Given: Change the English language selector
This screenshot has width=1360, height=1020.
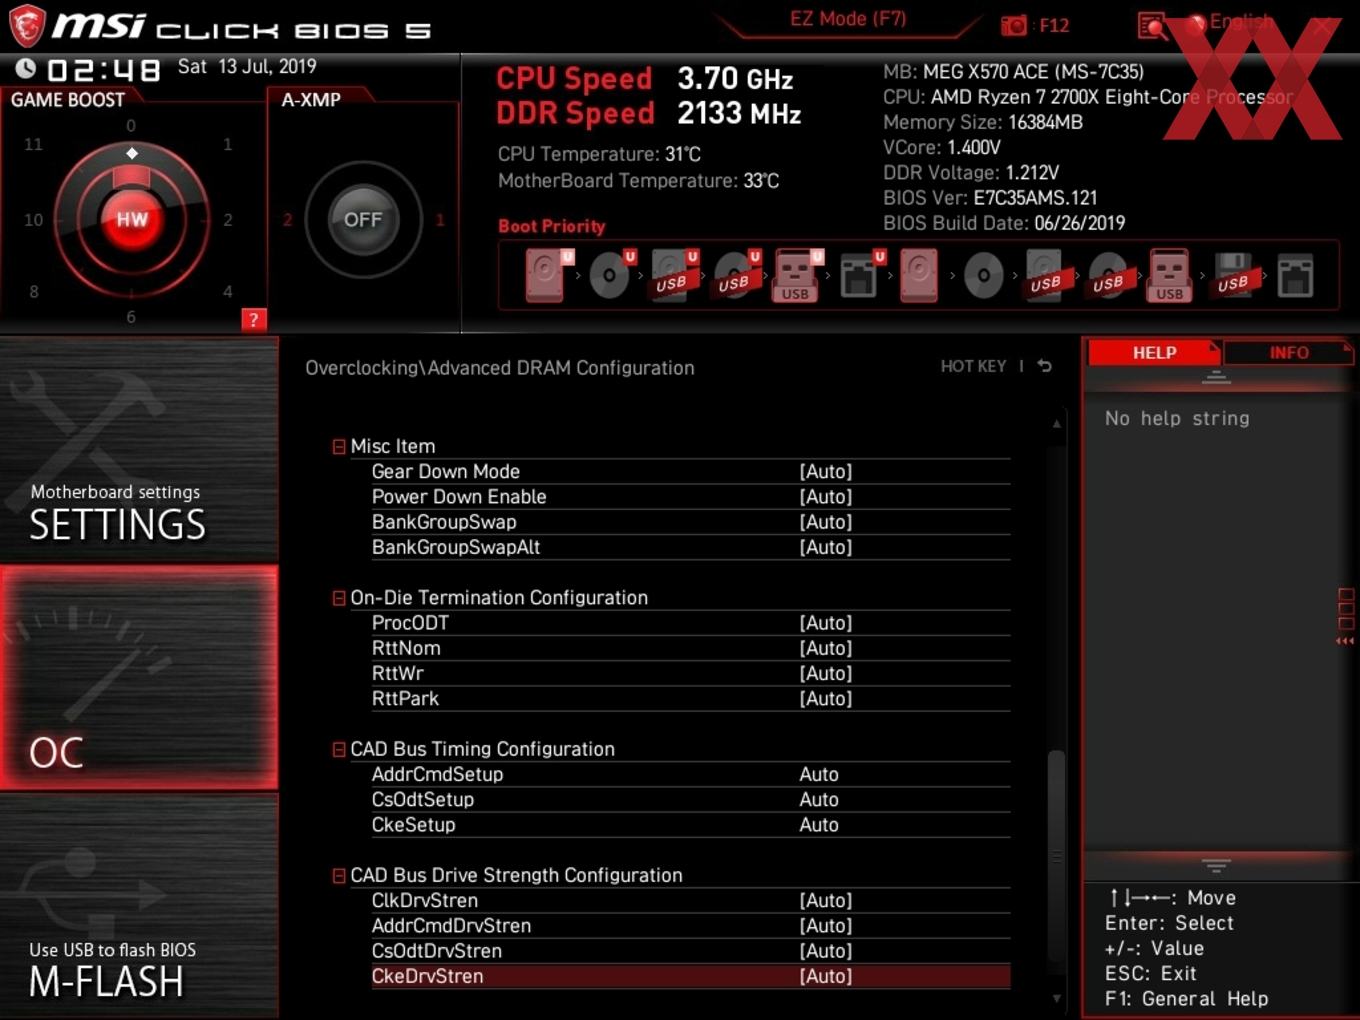Looking at the screenshot, I should (x=1241, y=21).
